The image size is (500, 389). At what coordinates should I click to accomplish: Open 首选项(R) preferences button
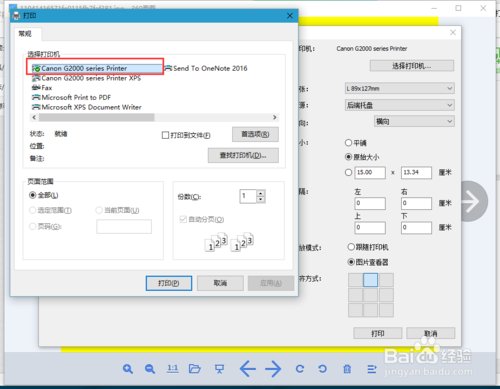(255, 134)
